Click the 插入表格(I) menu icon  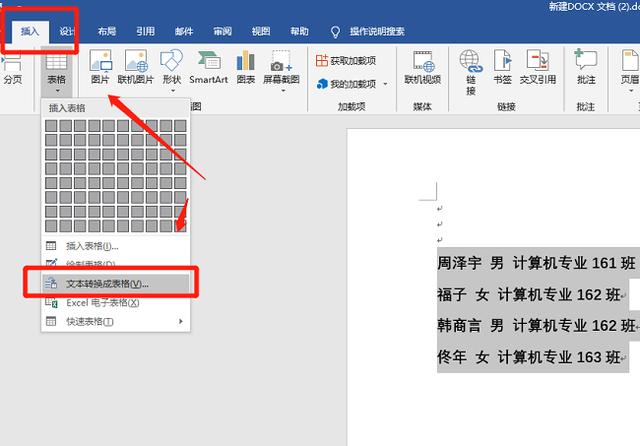(x=51, y=246)
